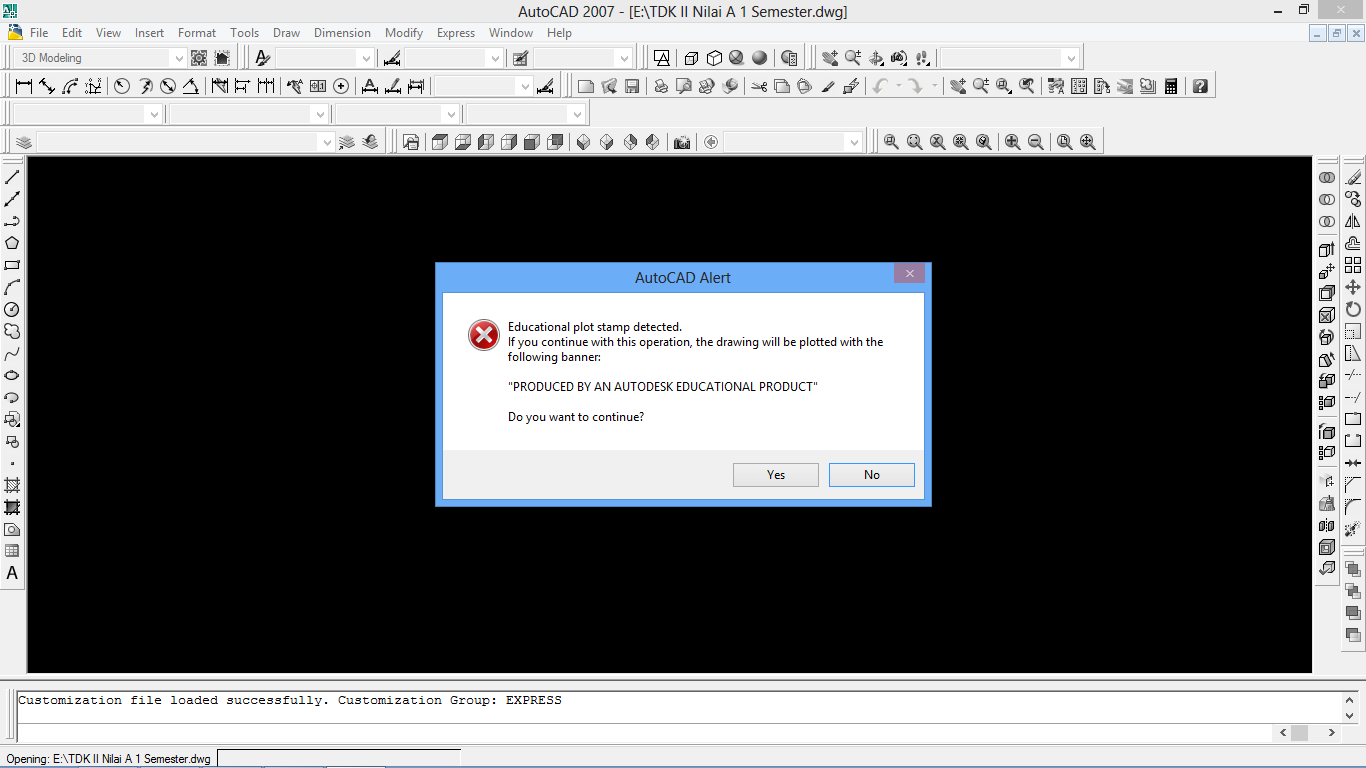Click 'Customization file loaded successfully' text

tap(173, 700)
